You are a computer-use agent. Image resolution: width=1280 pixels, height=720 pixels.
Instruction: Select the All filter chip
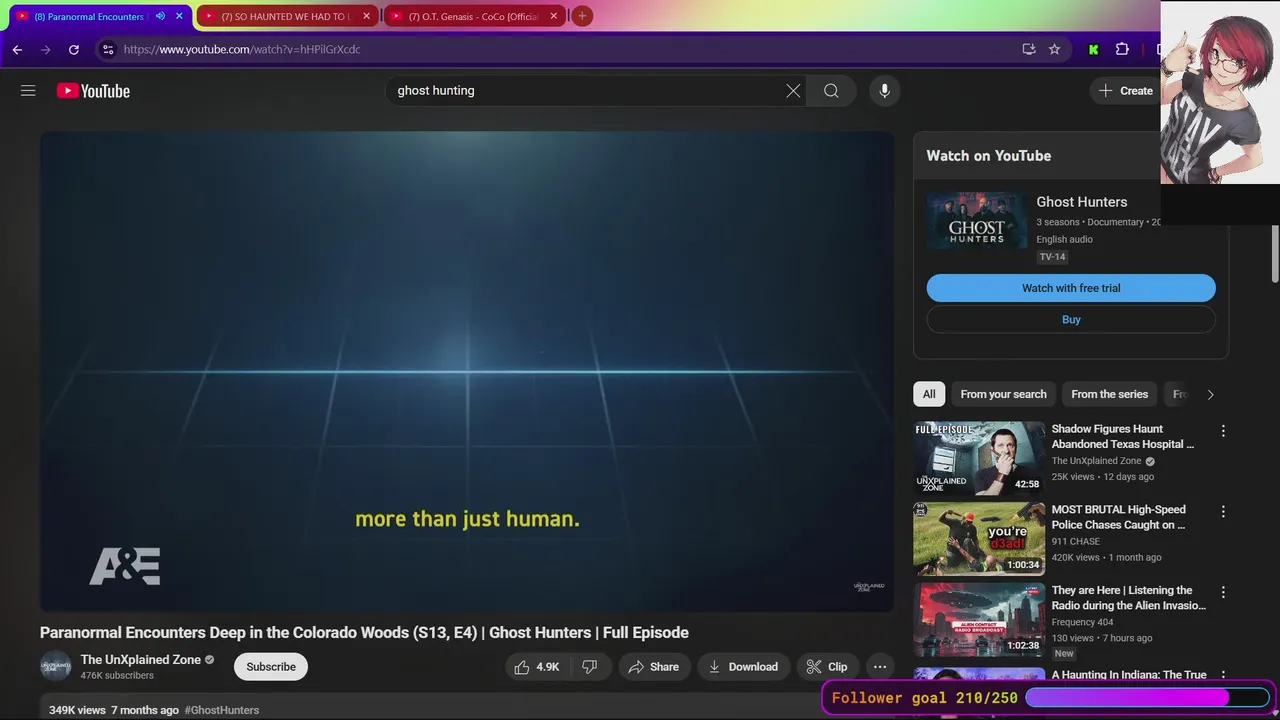[x=929, y=394]
